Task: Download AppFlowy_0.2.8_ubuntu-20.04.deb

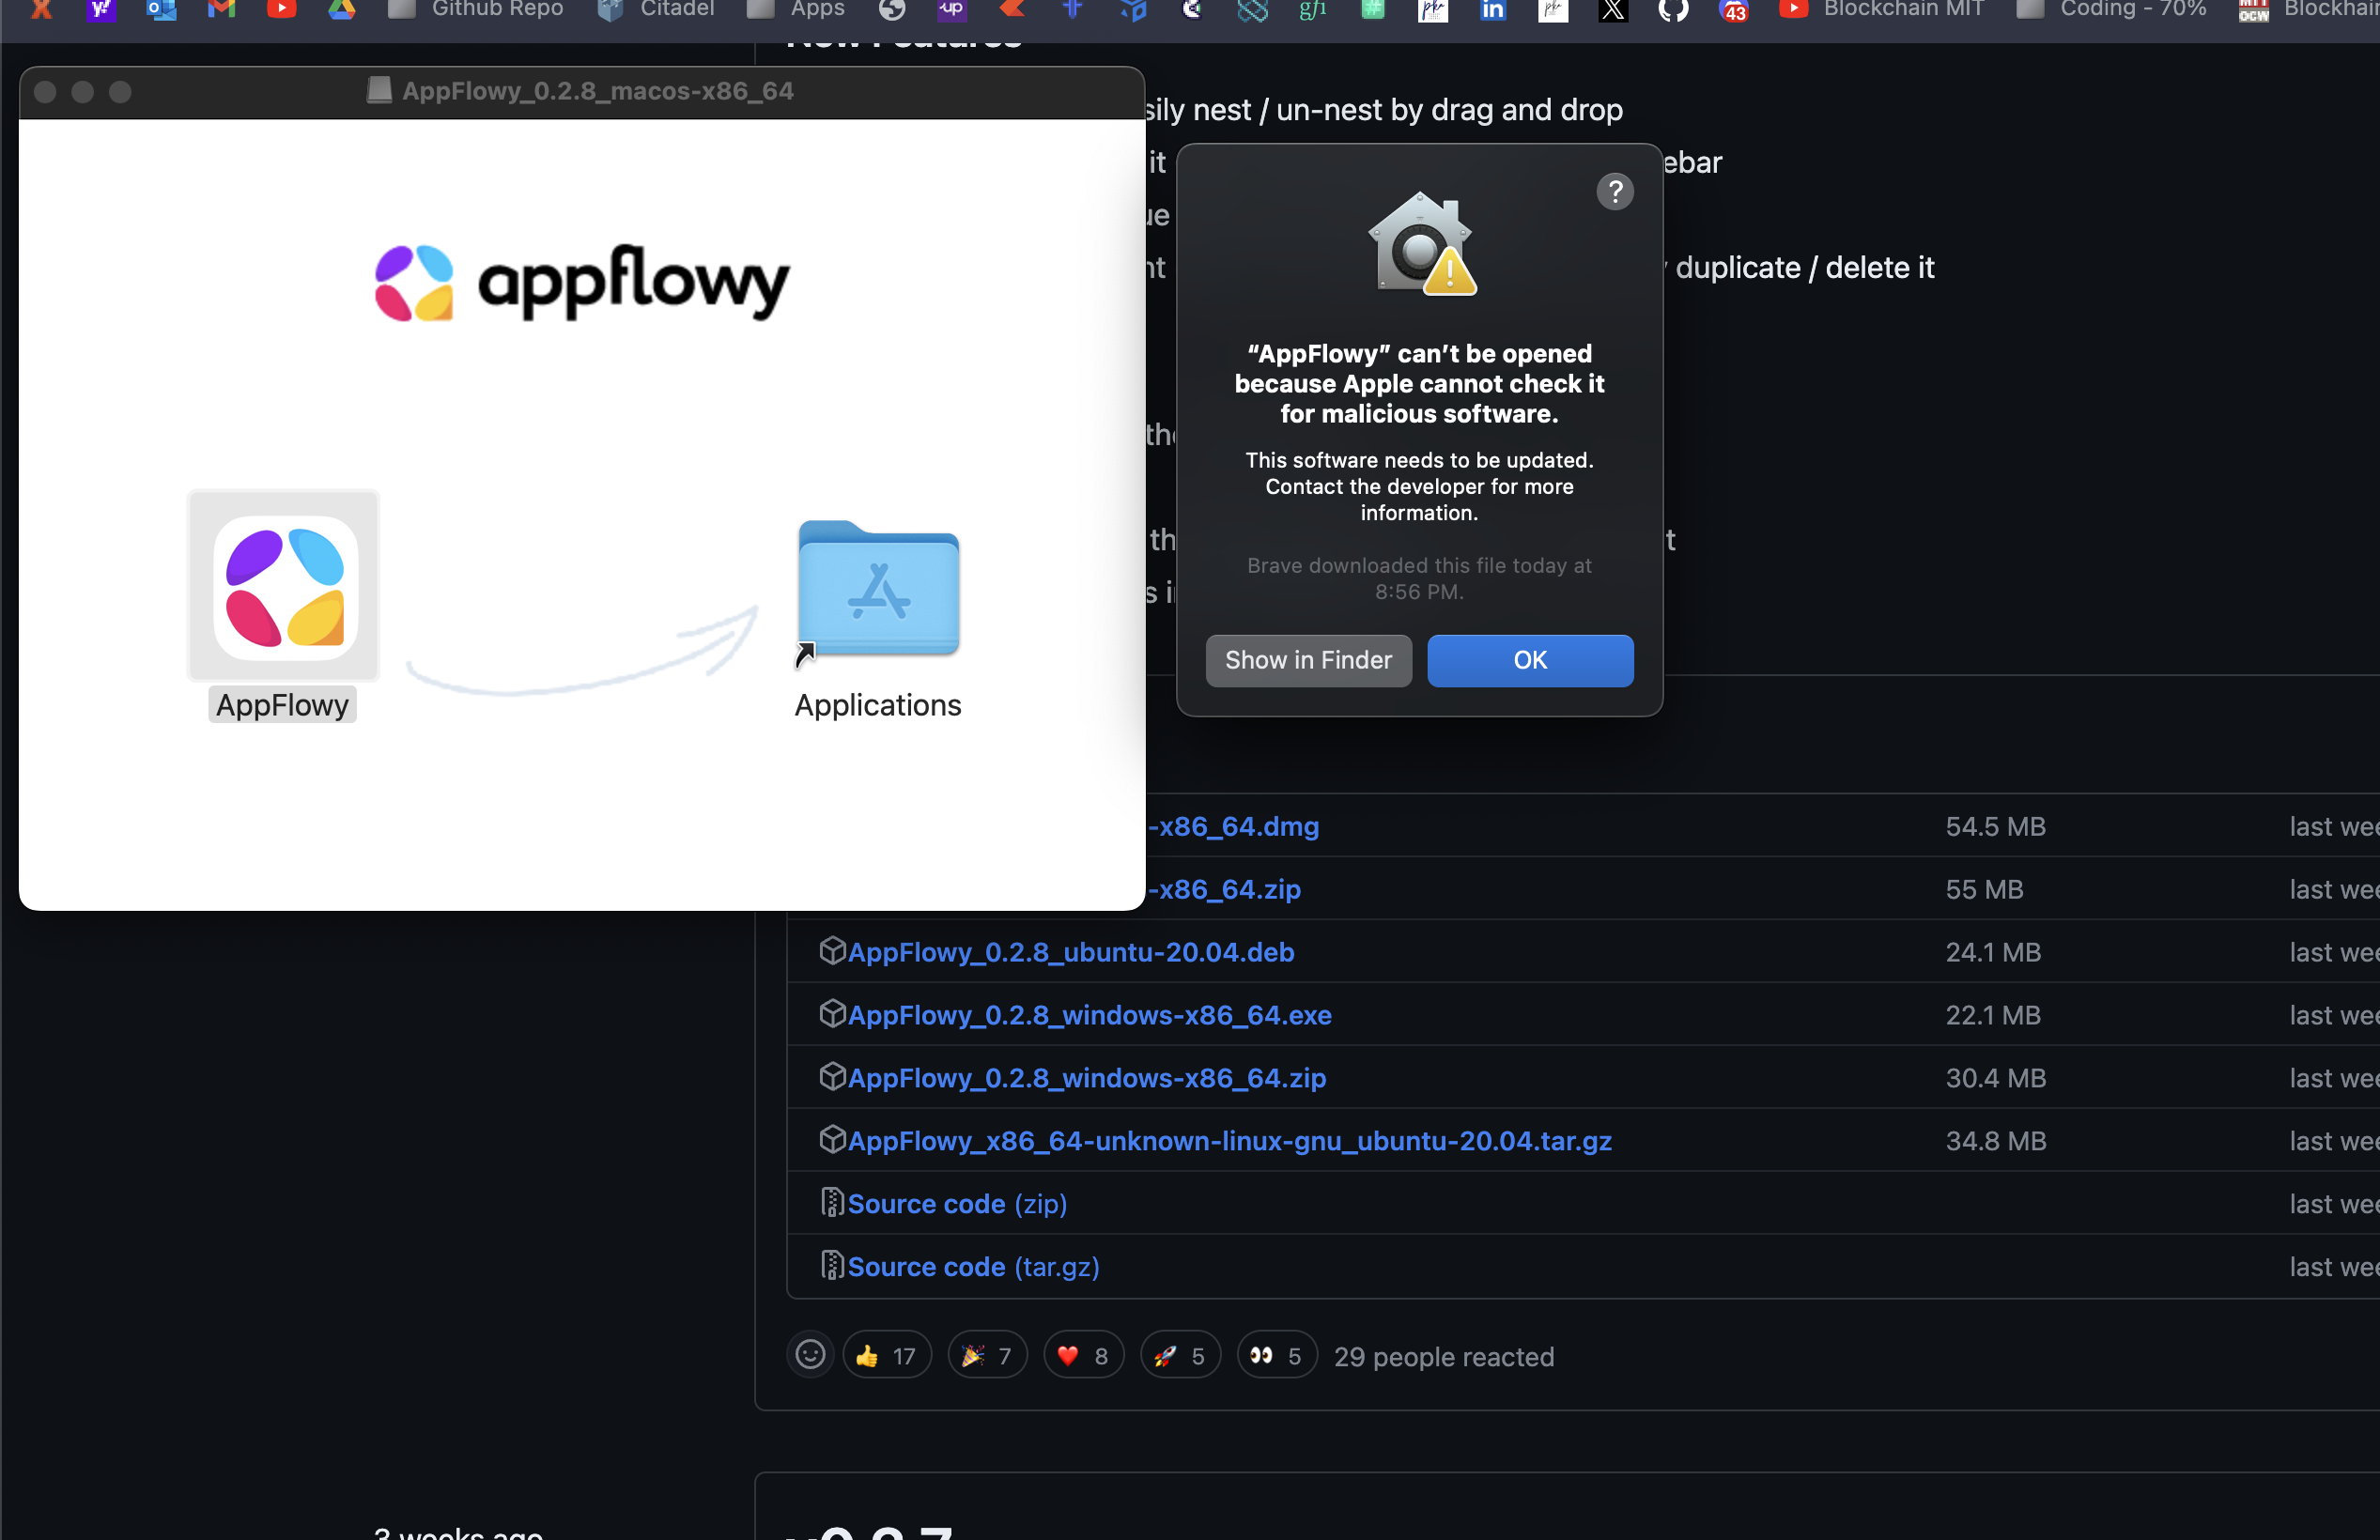Action: [x=1070, y=952]
